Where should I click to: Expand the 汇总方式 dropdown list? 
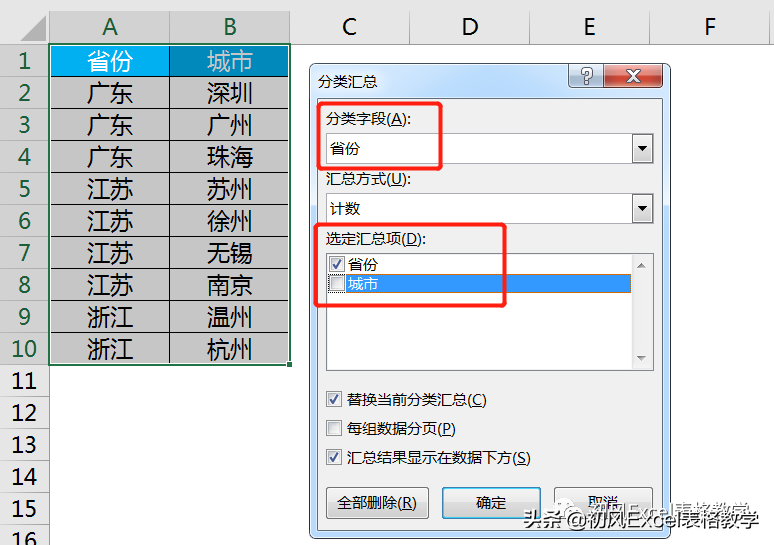point(642,209)
